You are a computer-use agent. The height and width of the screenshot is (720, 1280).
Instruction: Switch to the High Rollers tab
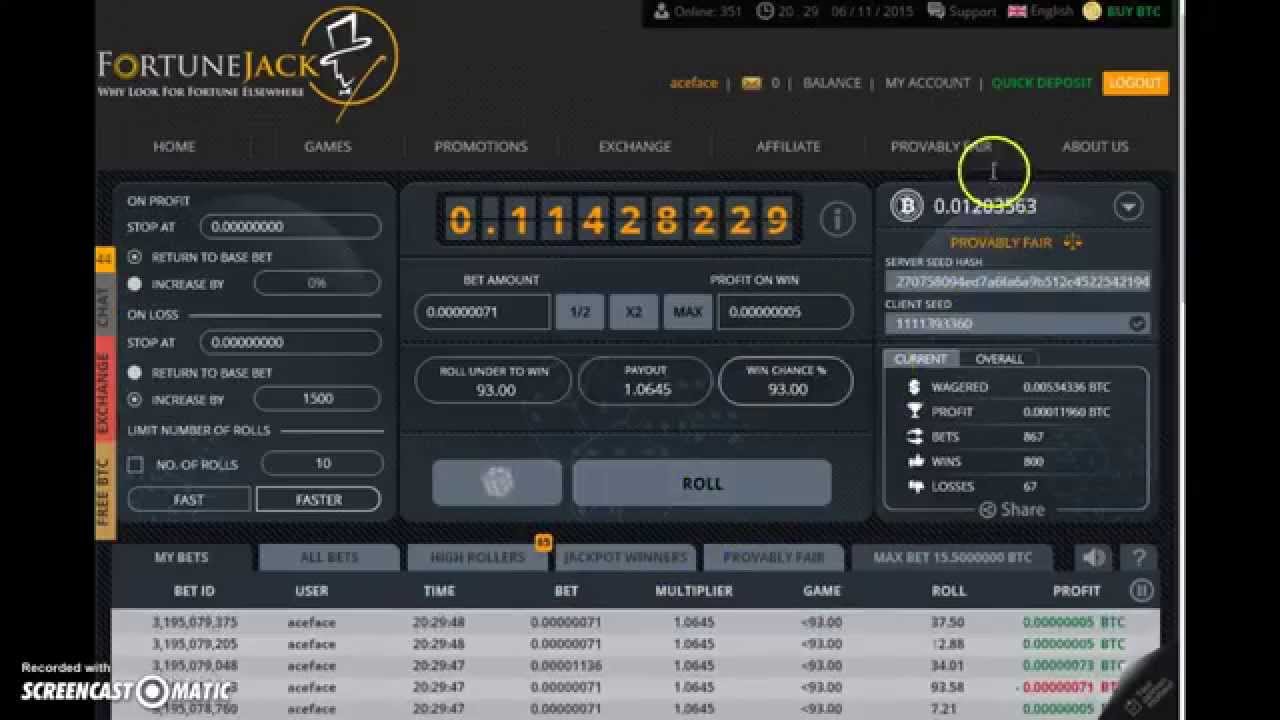click(477, 557)
